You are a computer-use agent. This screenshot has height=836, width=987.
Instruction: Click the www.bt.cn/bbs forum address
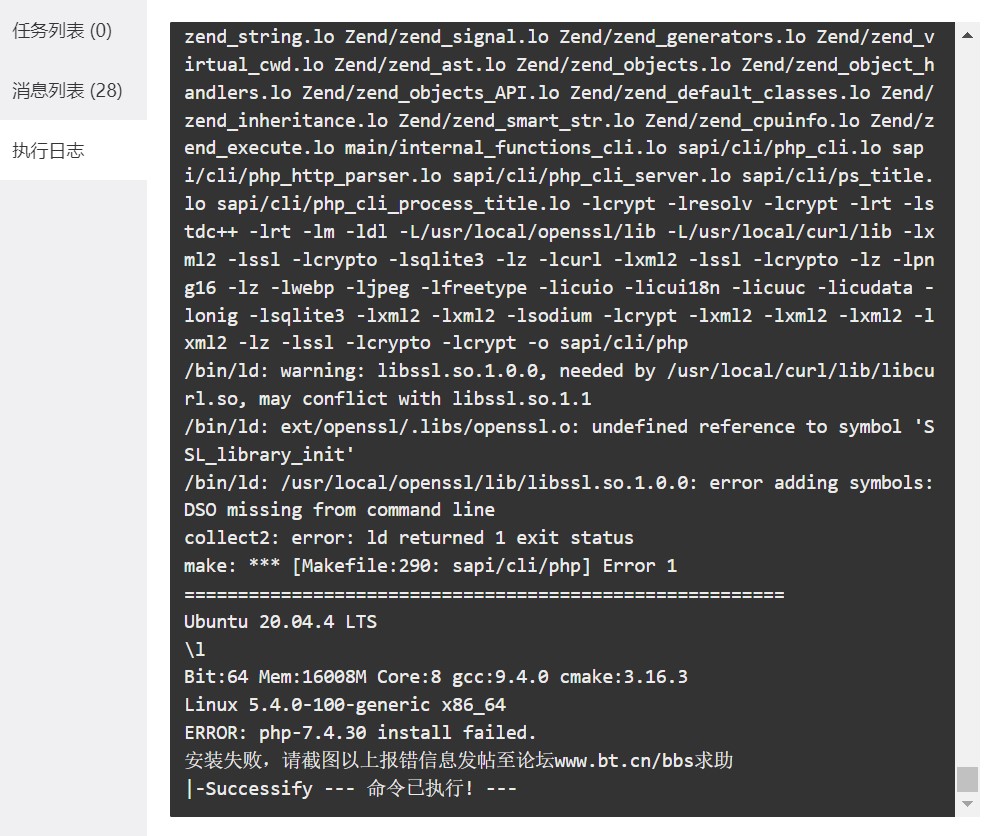624,760
